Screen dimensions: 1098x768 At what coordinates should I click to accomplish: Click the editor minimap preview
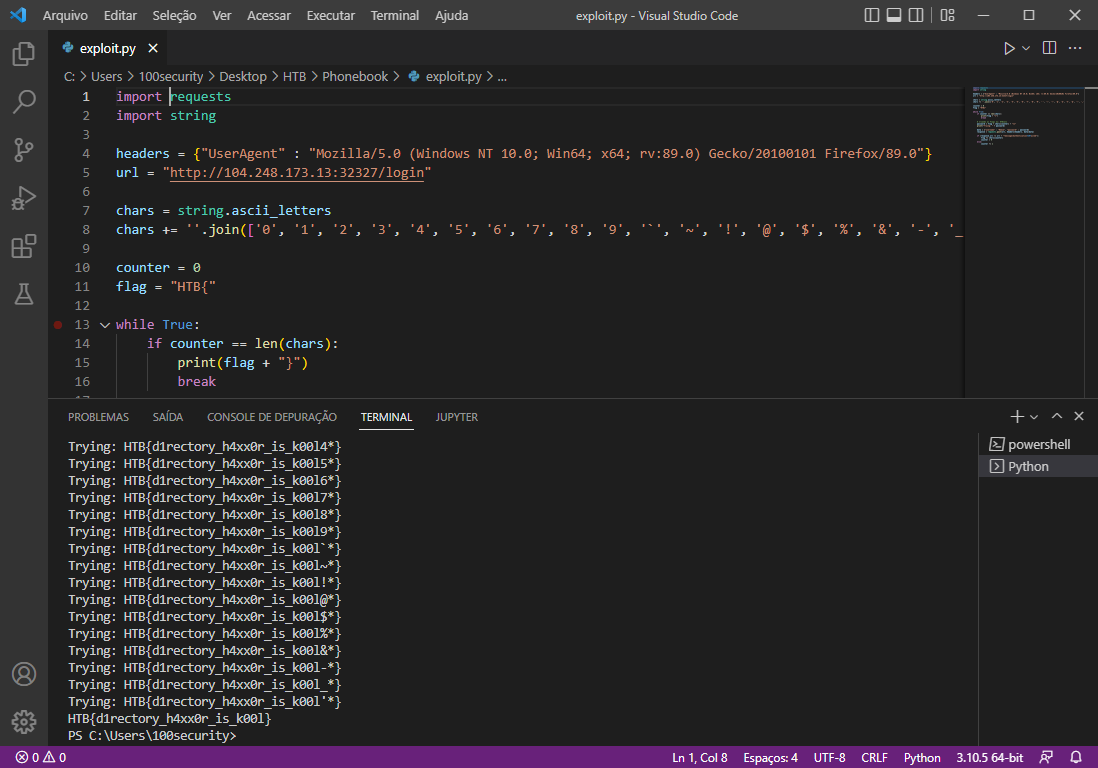pyautogui.click(x=1026, y=116)
